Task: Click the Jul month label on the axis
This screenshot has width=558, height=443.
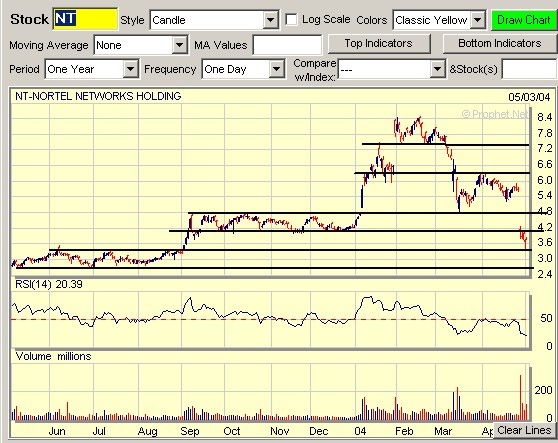Action: coord(99,431)
